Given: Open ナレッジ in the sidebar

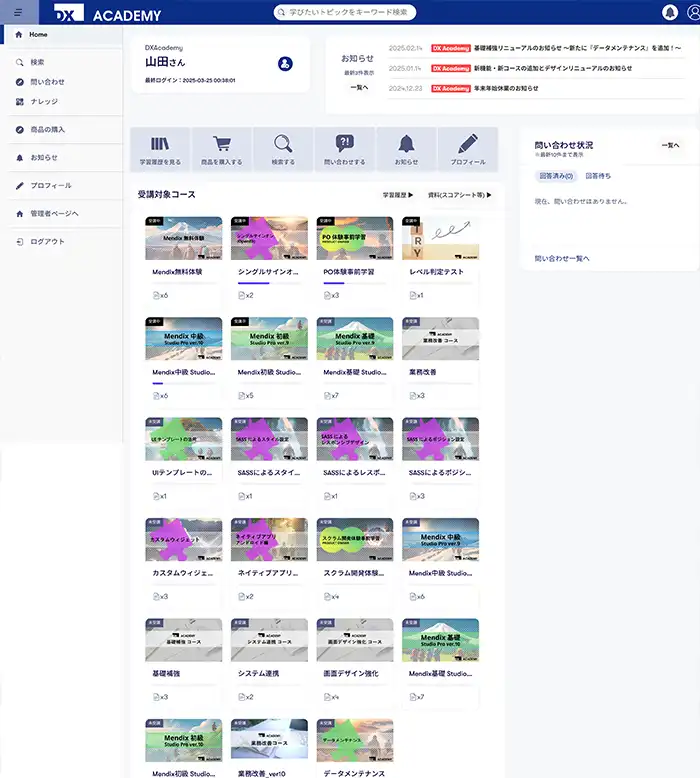Looking at the screenshot, I should pos(44,102).
